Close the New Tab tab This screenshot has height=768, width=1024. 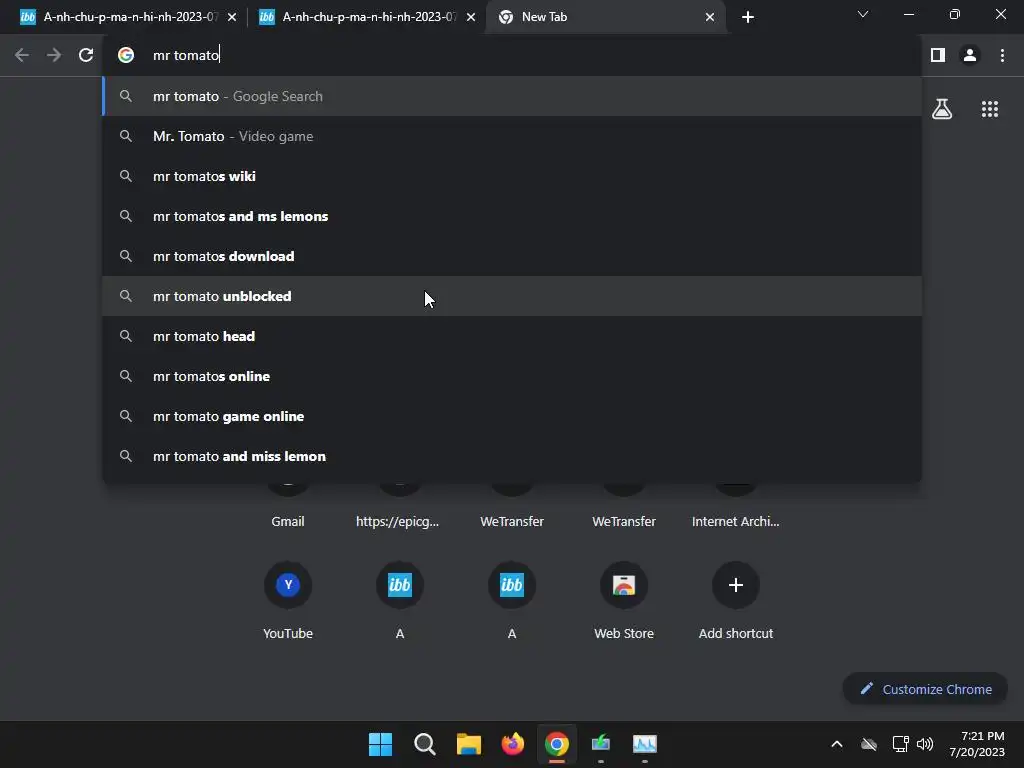tap(710, 17)
